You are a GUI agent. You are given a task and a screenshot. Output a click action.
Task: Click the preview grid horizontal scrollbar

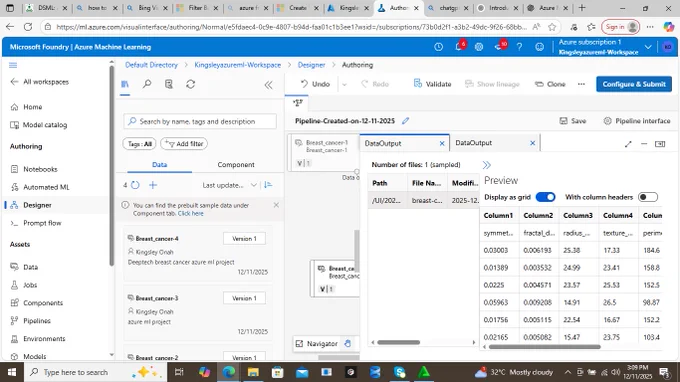point(544,347)
